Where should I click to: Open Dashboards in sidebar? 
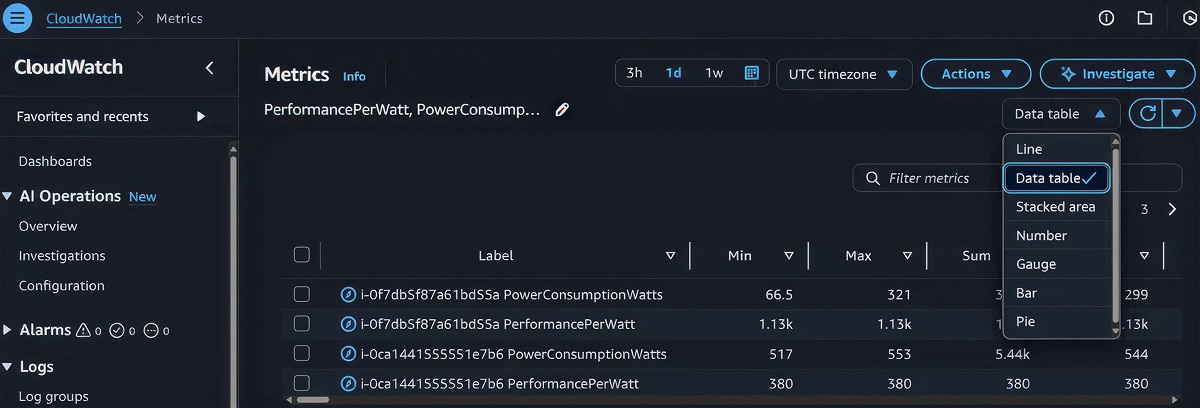click(x=55, y=161)
